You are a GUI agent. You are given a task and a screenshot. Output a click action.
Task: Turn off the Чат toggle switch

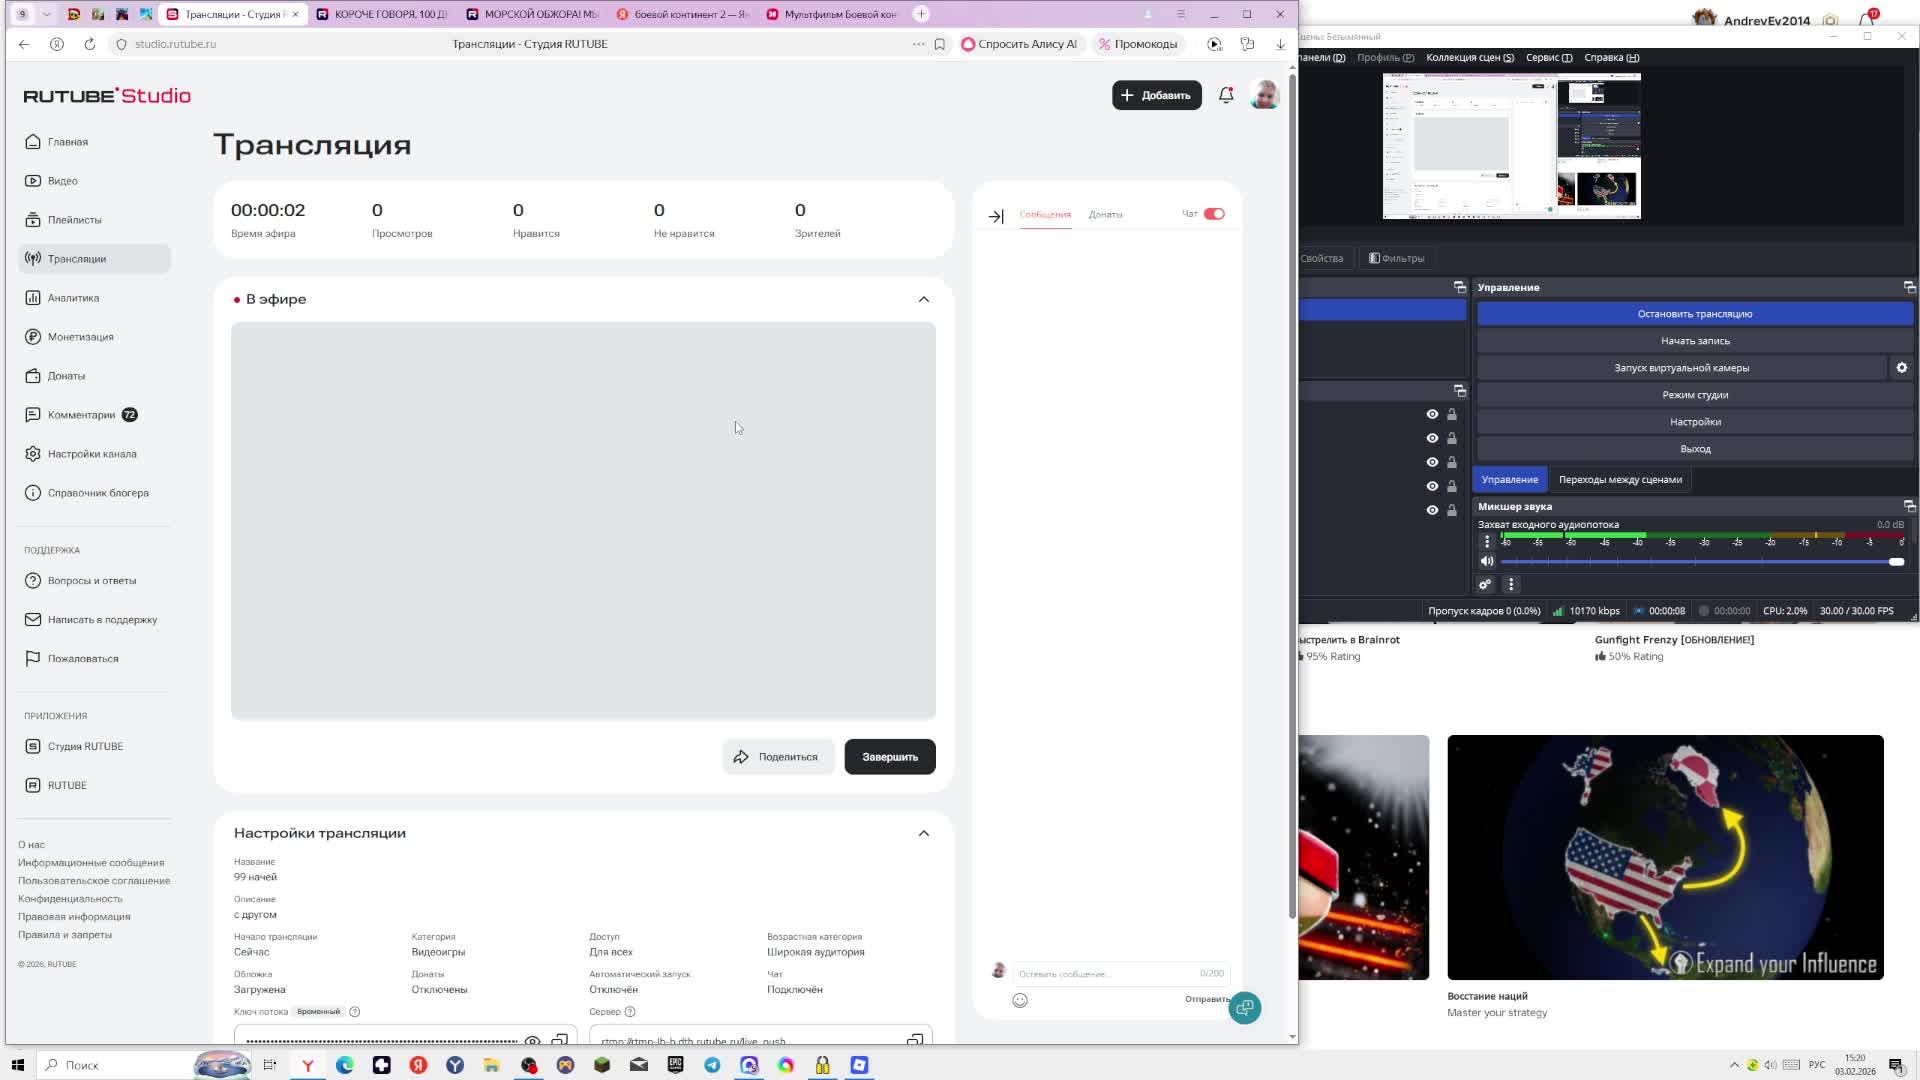click(x=1214, y=214)
